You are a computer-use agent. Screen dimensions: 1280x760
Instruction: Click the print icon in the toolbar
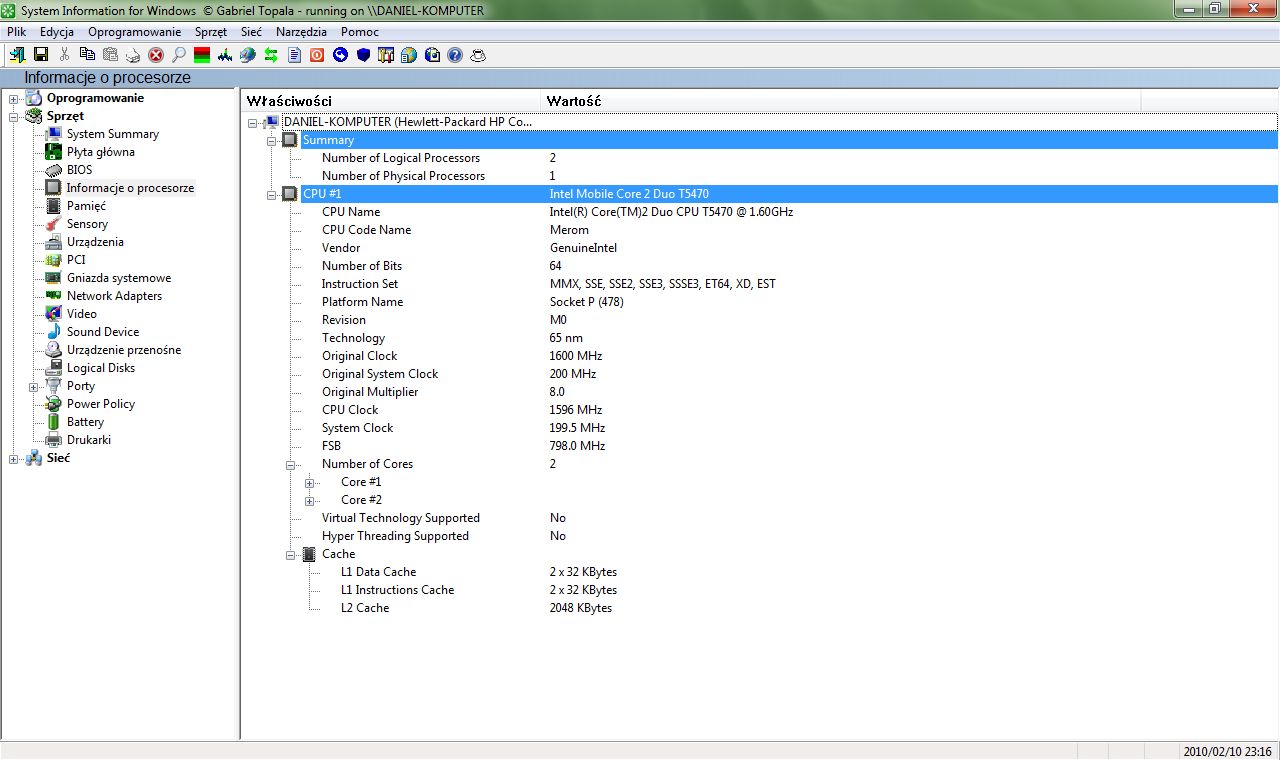pyautogui.click(x=133, y=55)
